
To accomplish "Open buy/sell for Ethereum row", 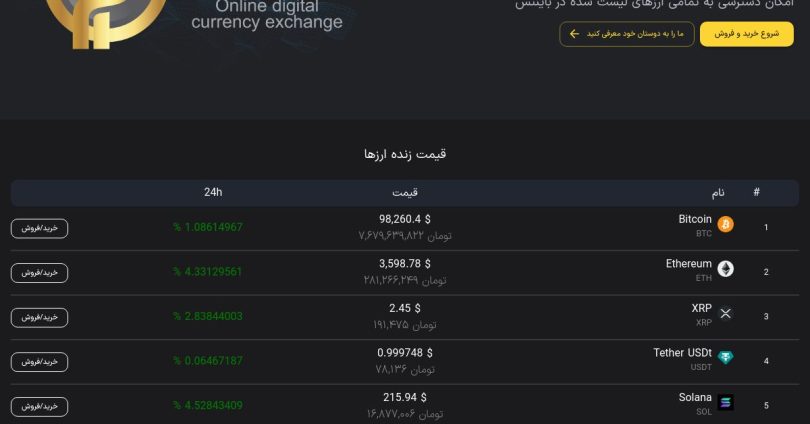I will coord(40,272).
